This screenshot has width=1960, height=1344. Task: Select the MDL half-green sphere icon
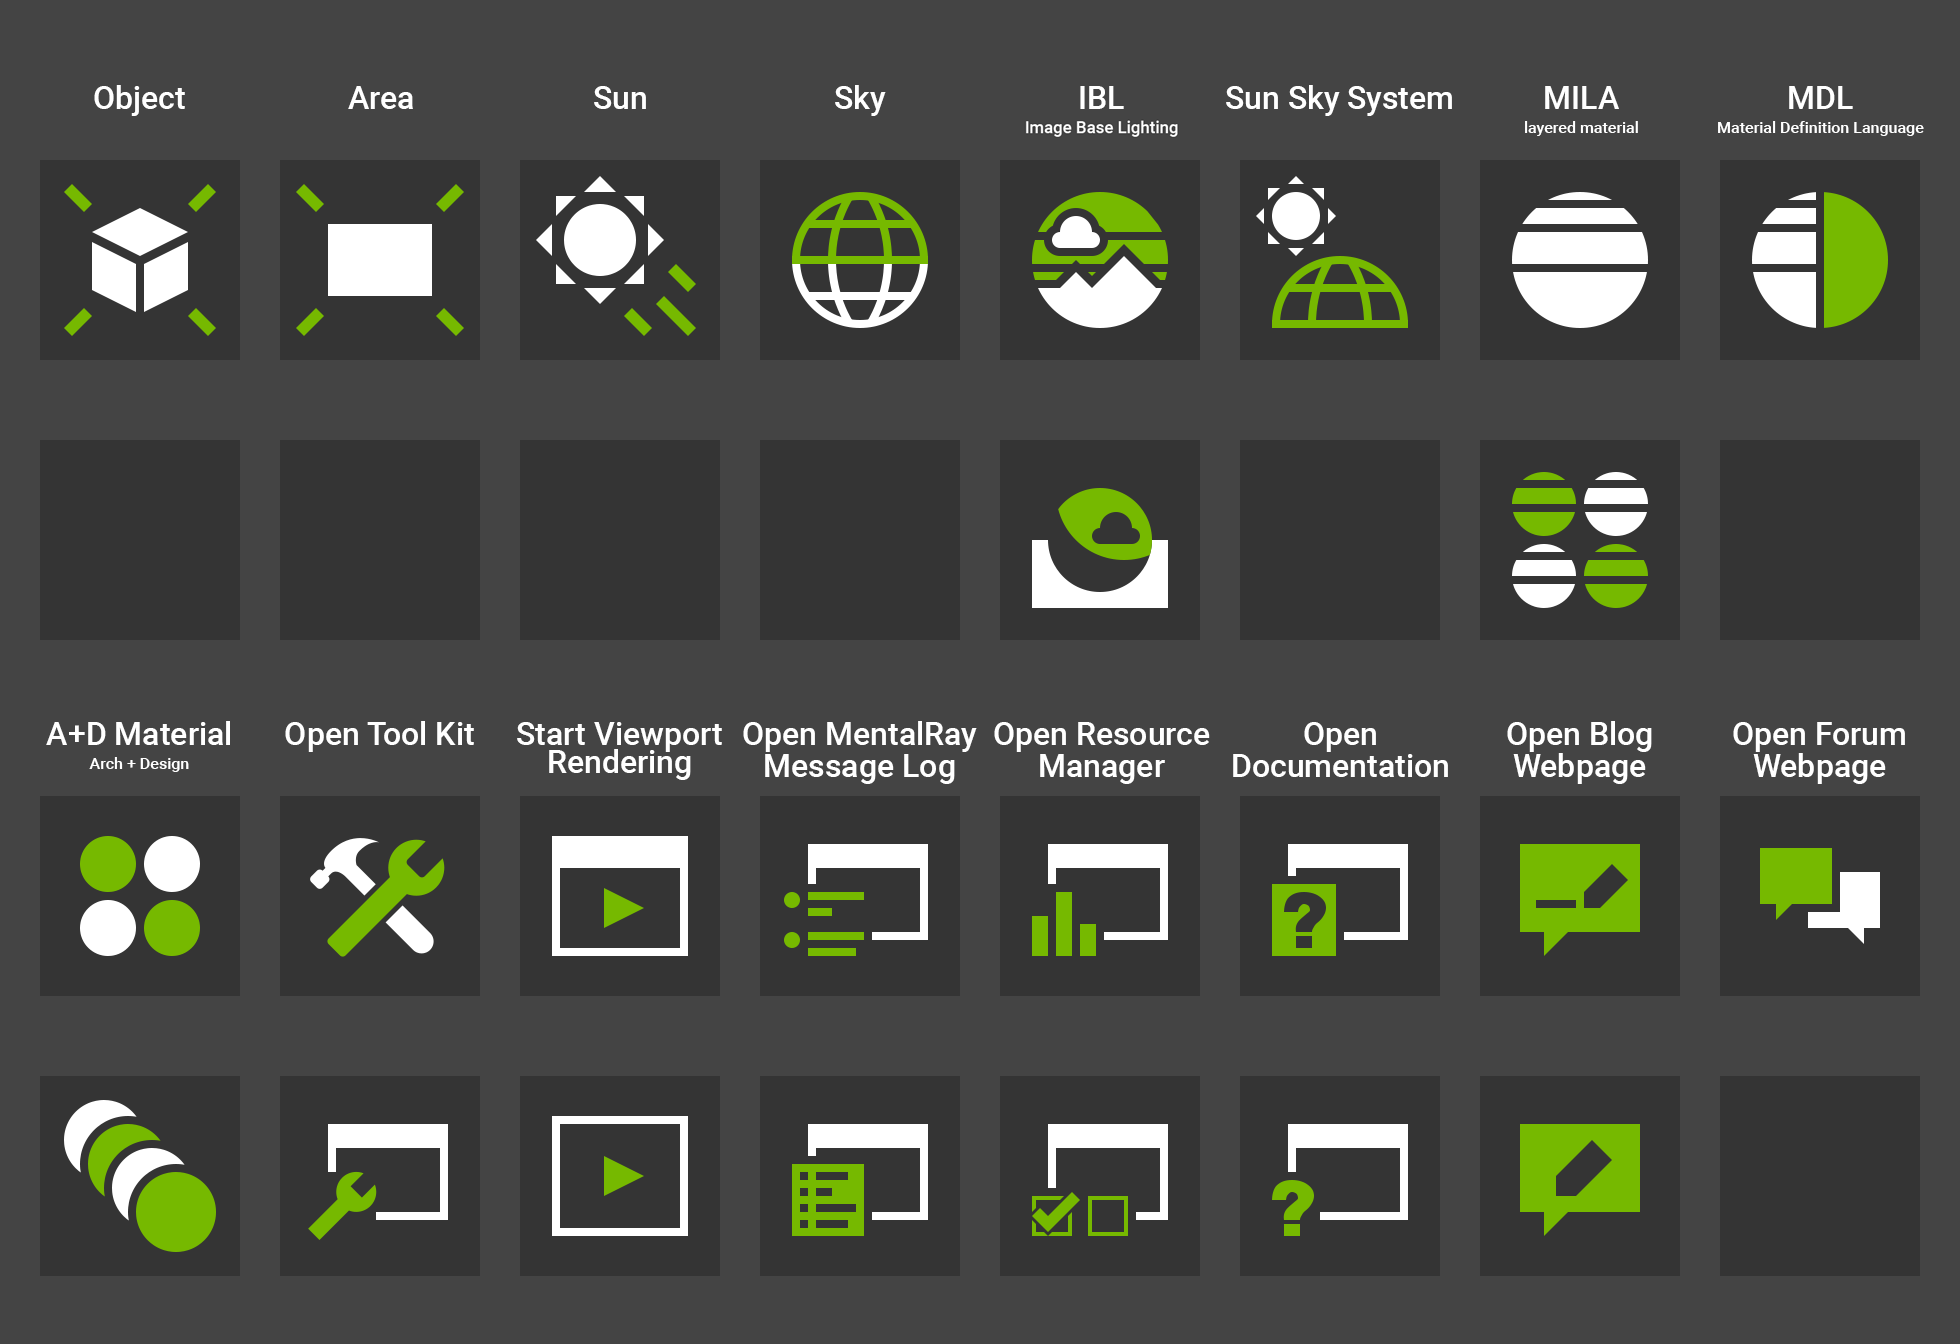(1820, 260)
